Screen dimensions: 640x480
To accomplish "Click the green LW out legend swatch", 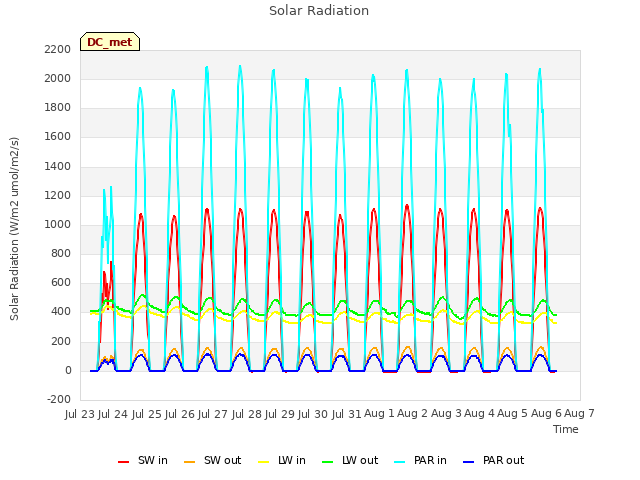I will (327, 462).
